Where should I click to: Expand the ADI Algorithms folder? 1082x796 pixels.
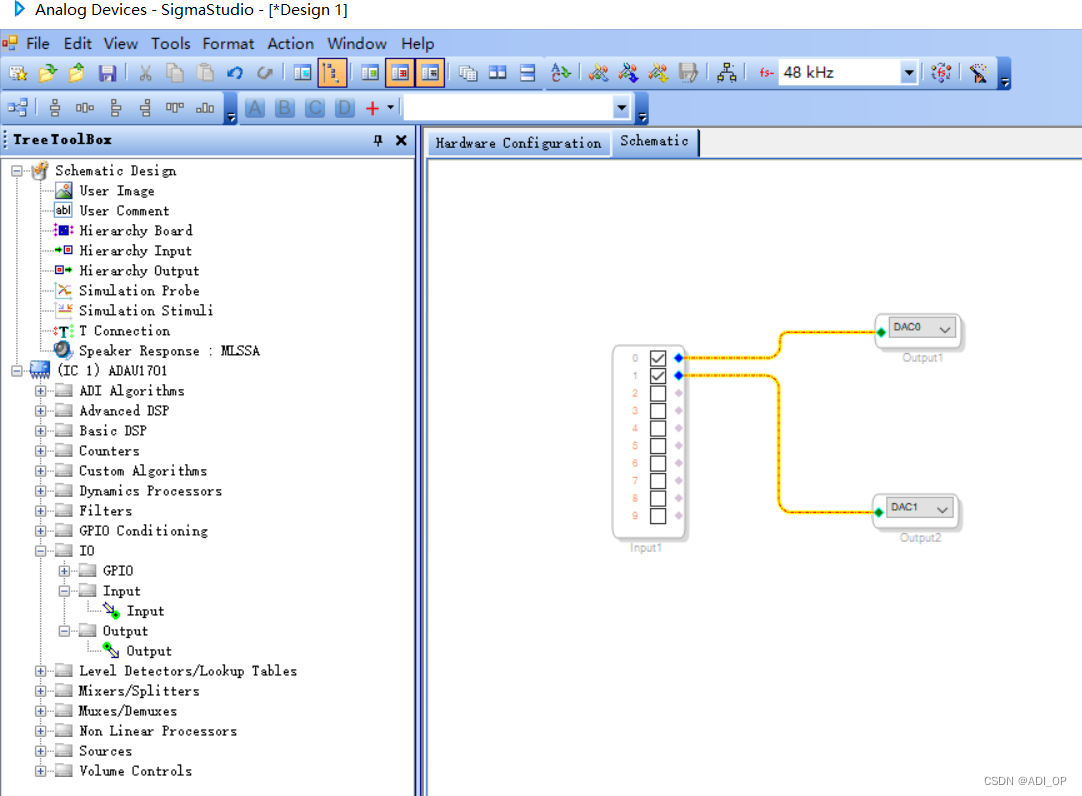41,391
